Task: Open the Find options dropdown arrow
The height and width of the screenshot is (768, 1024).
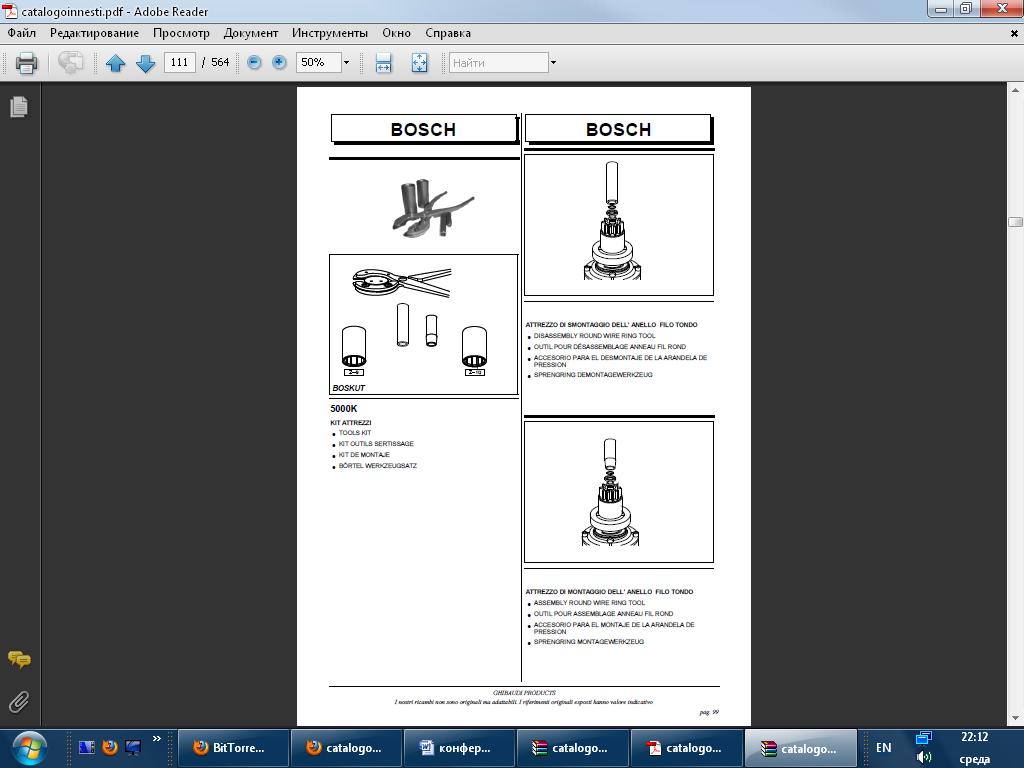Action: [x=553, y=63]
